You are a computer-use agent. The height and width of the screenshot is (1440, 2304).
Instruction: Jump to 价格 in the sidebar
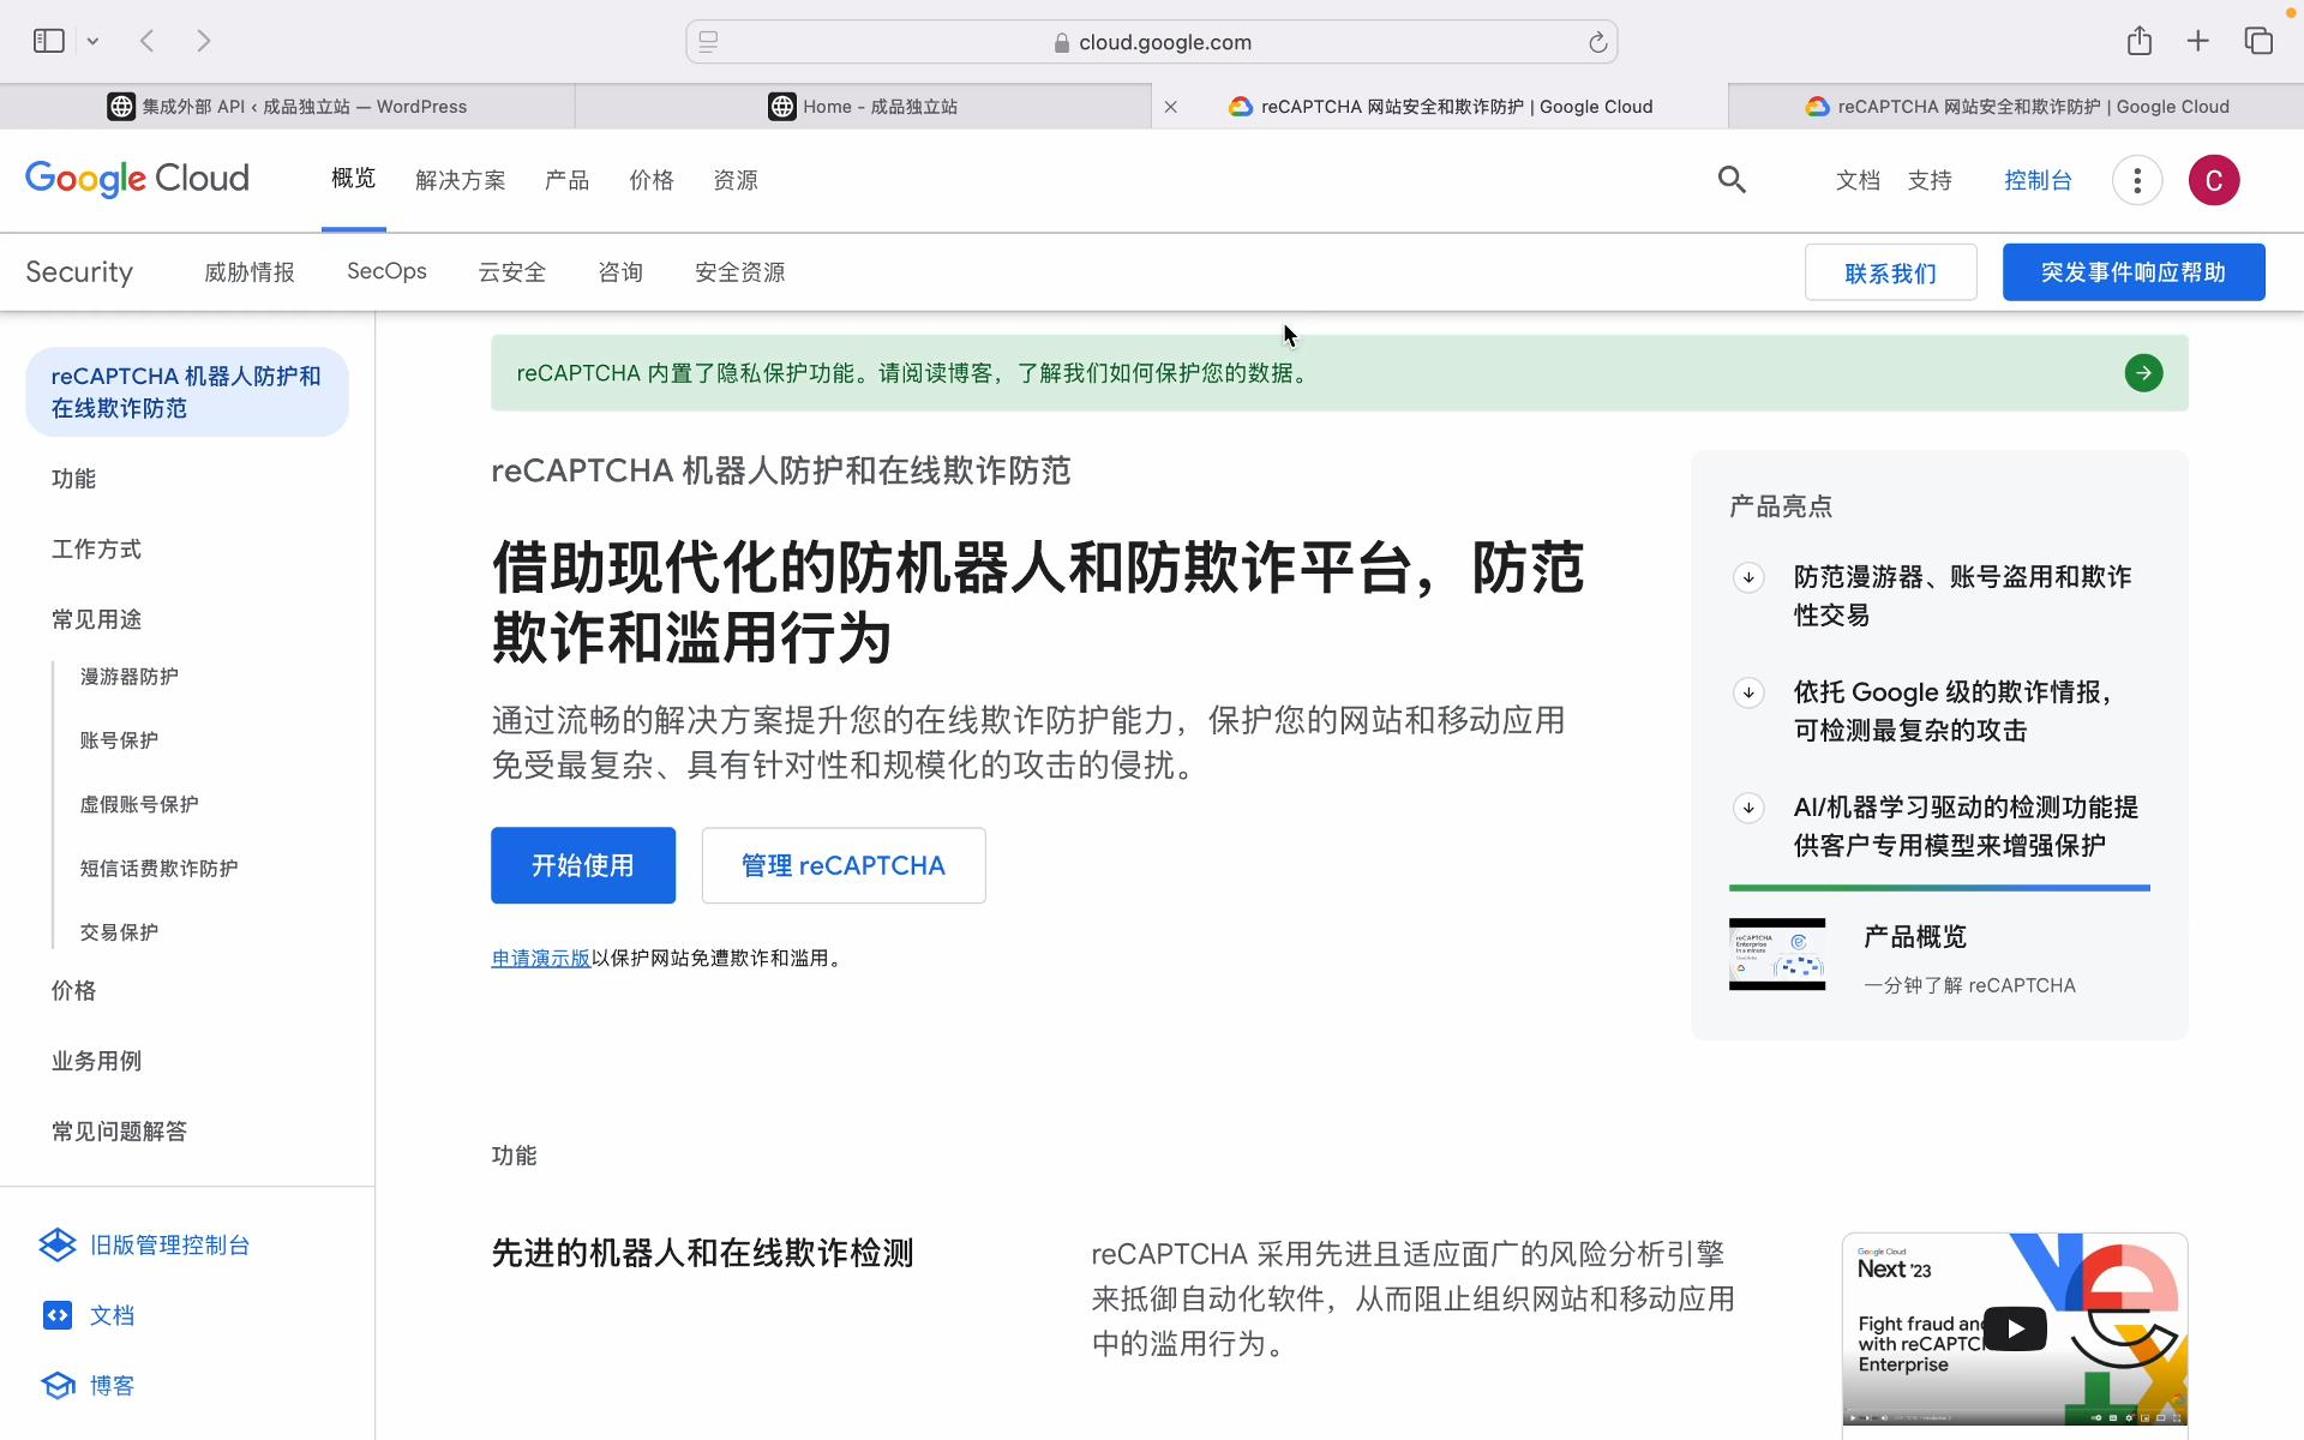coord(74,990)
